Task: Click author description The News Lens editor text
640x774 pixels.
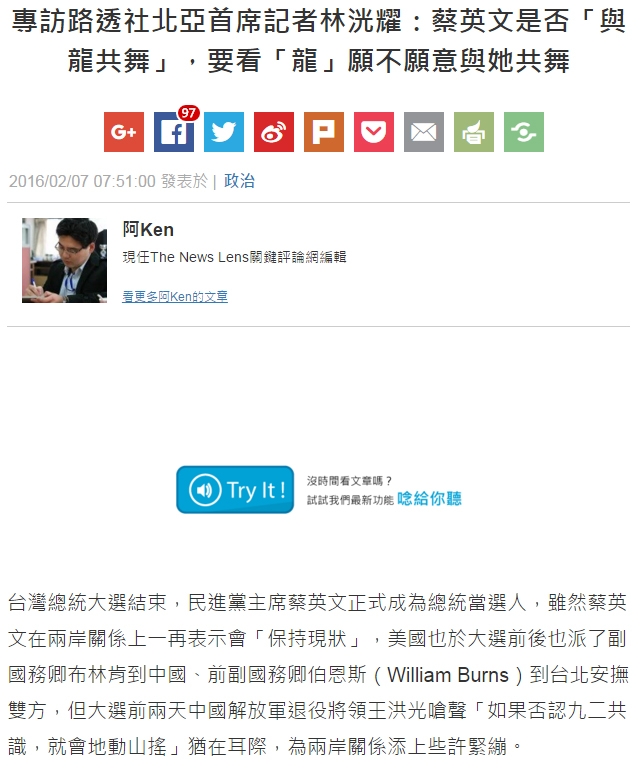Action: (234, 257)
